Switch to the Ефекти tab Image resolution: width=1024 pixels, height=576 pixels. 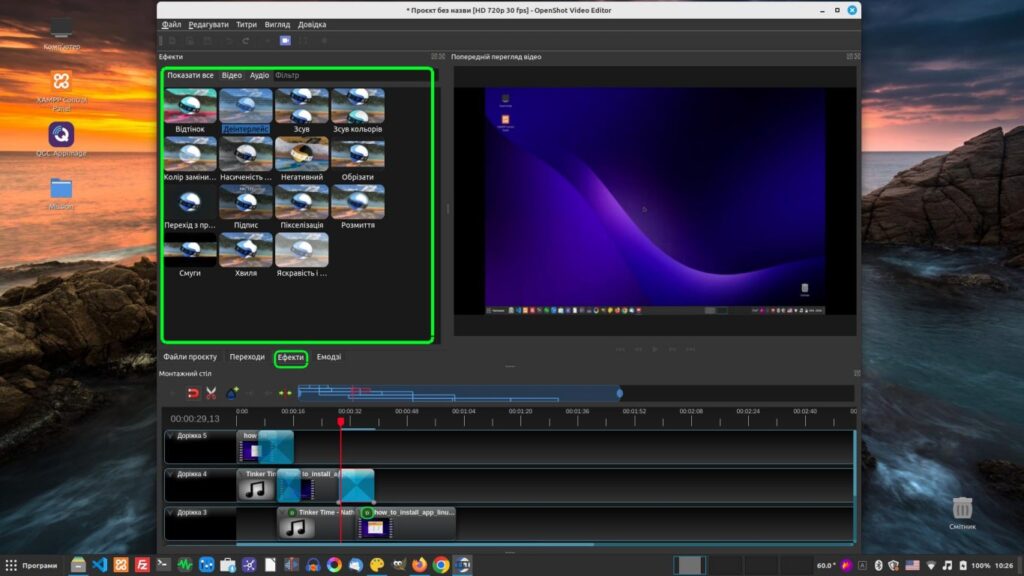point(291,358)
